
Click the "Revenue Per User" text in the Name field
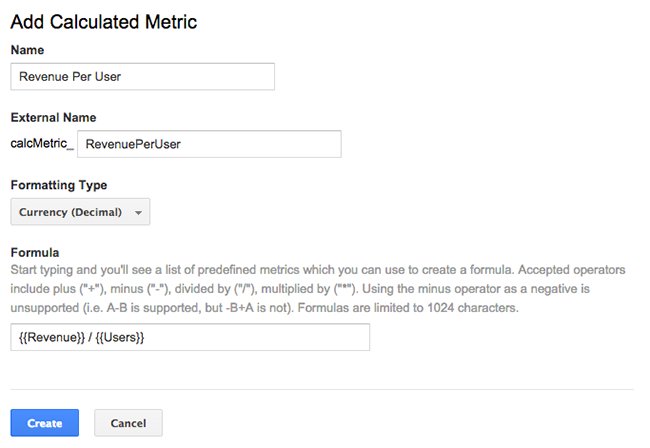coord(70,77)
